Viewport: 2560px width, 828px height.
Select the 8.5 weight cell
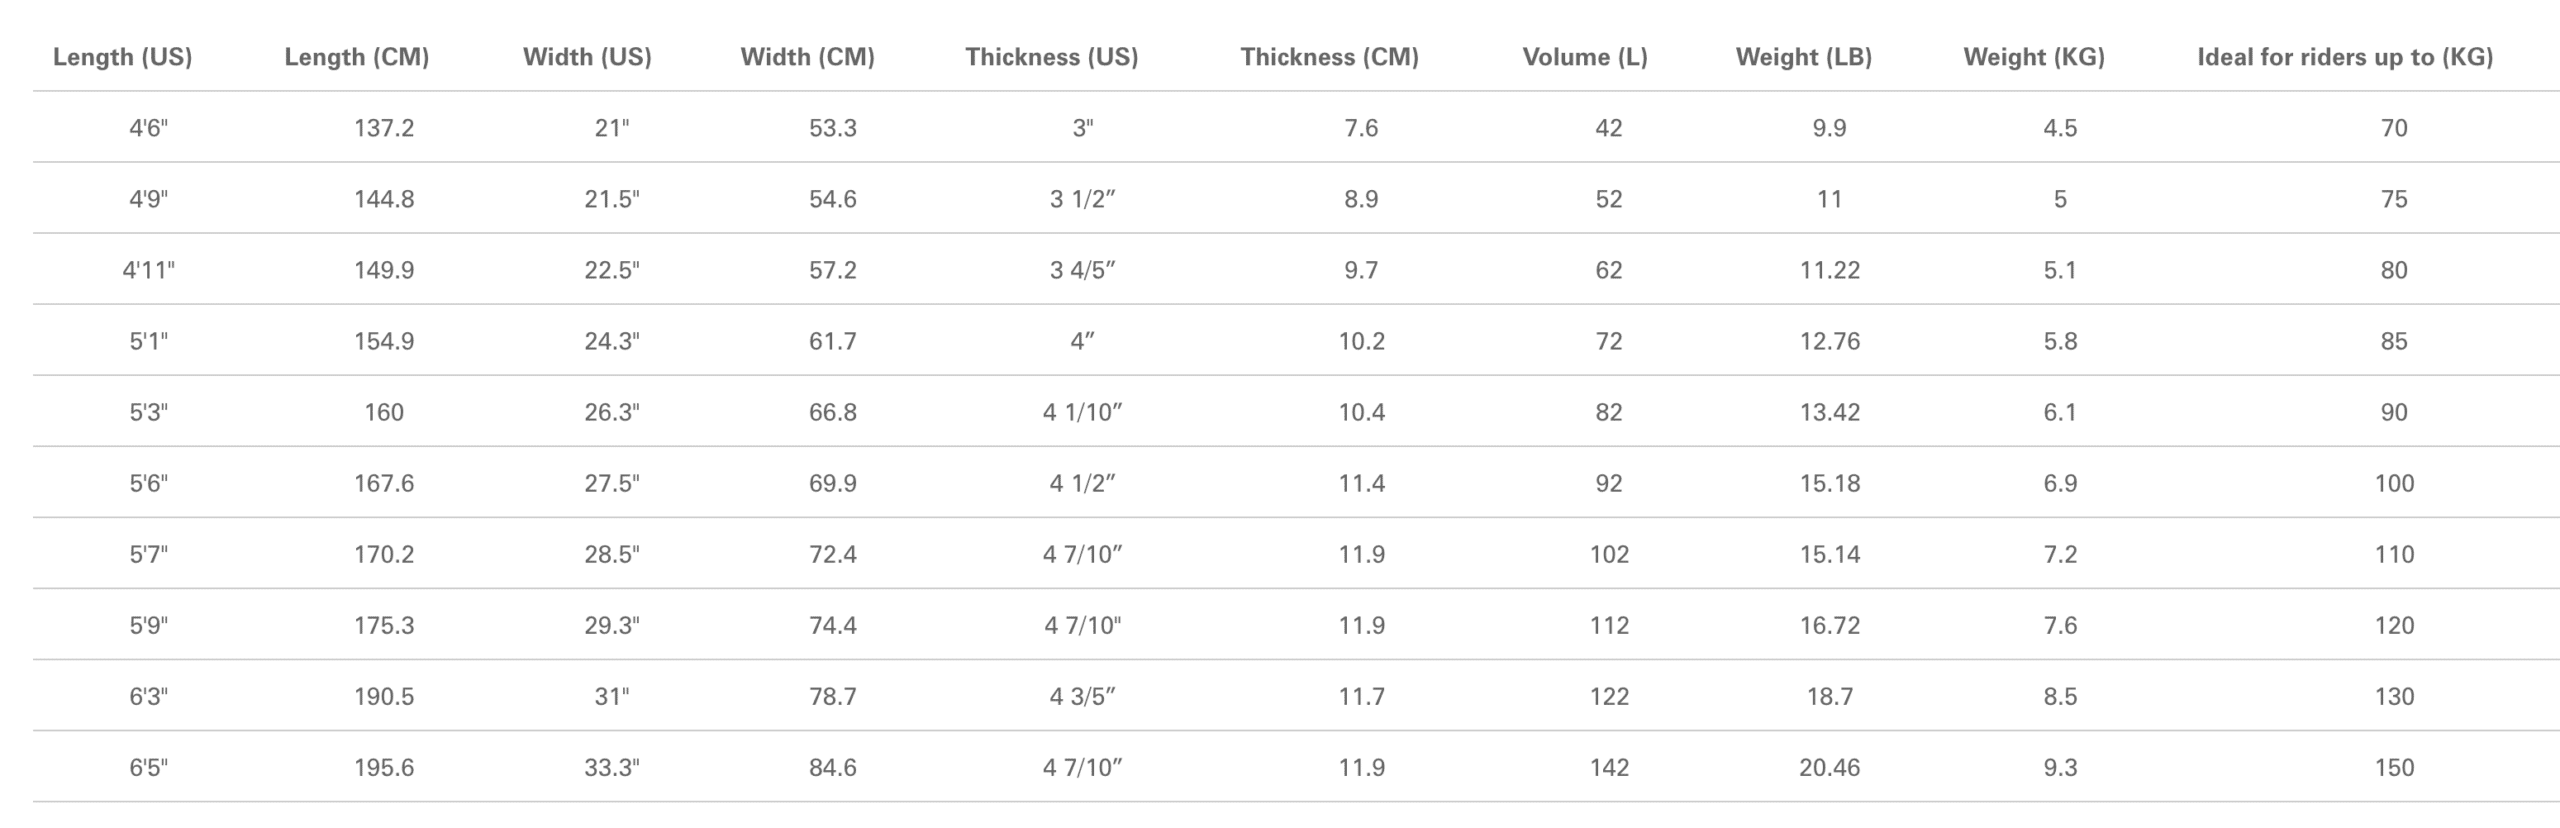pyautogui.click(x=2060, y=696)
